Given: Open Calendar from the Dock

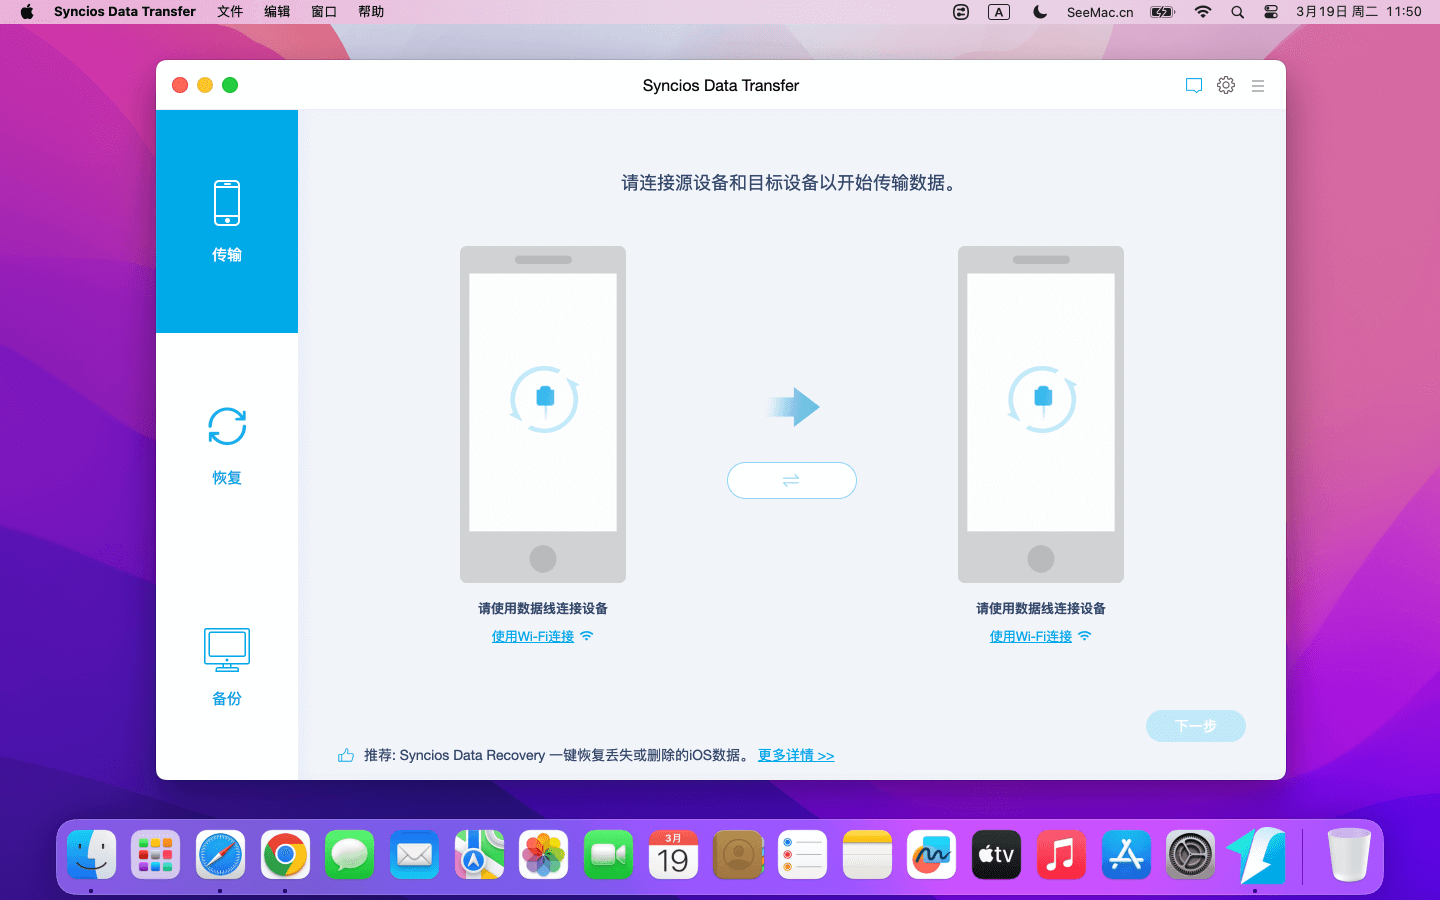Looking at the screenshot, I should tap(673, 855).
